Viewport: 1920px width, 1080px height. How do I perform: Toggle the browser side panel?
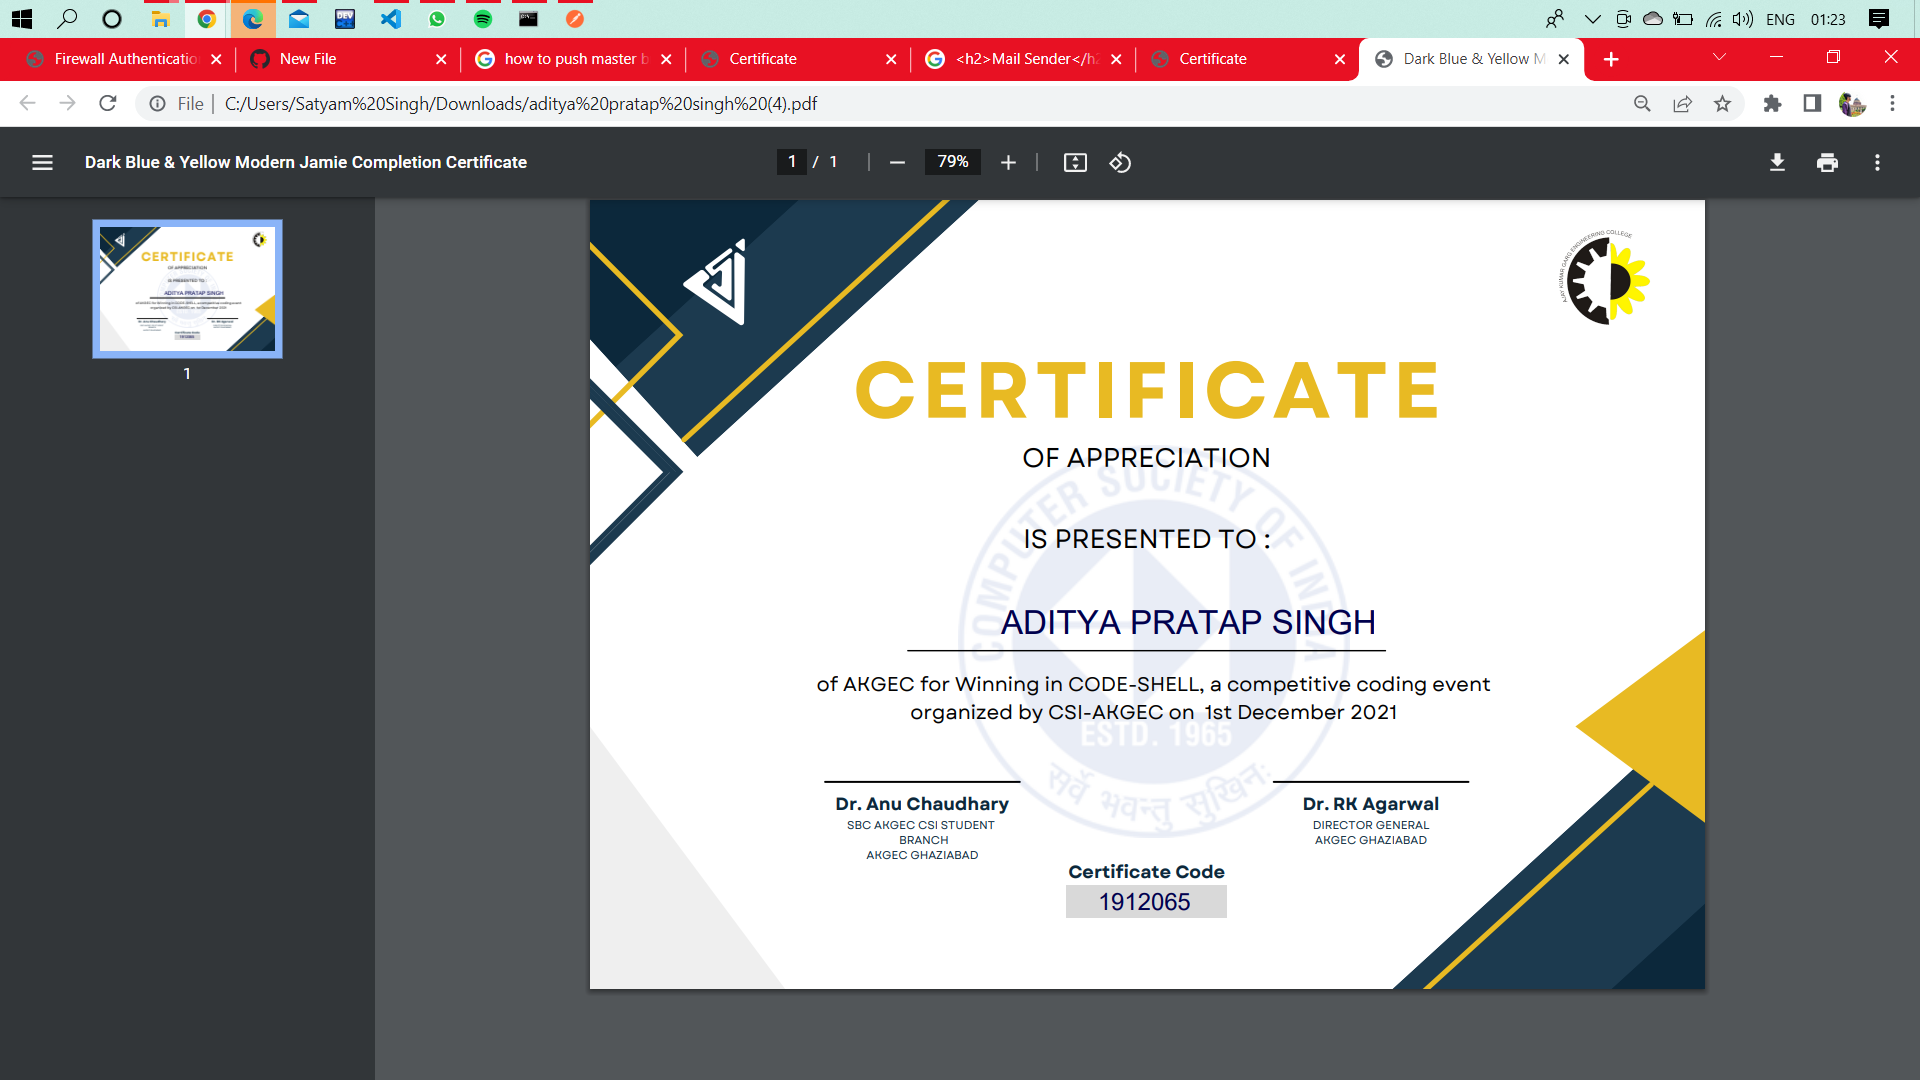(1812, 103)
